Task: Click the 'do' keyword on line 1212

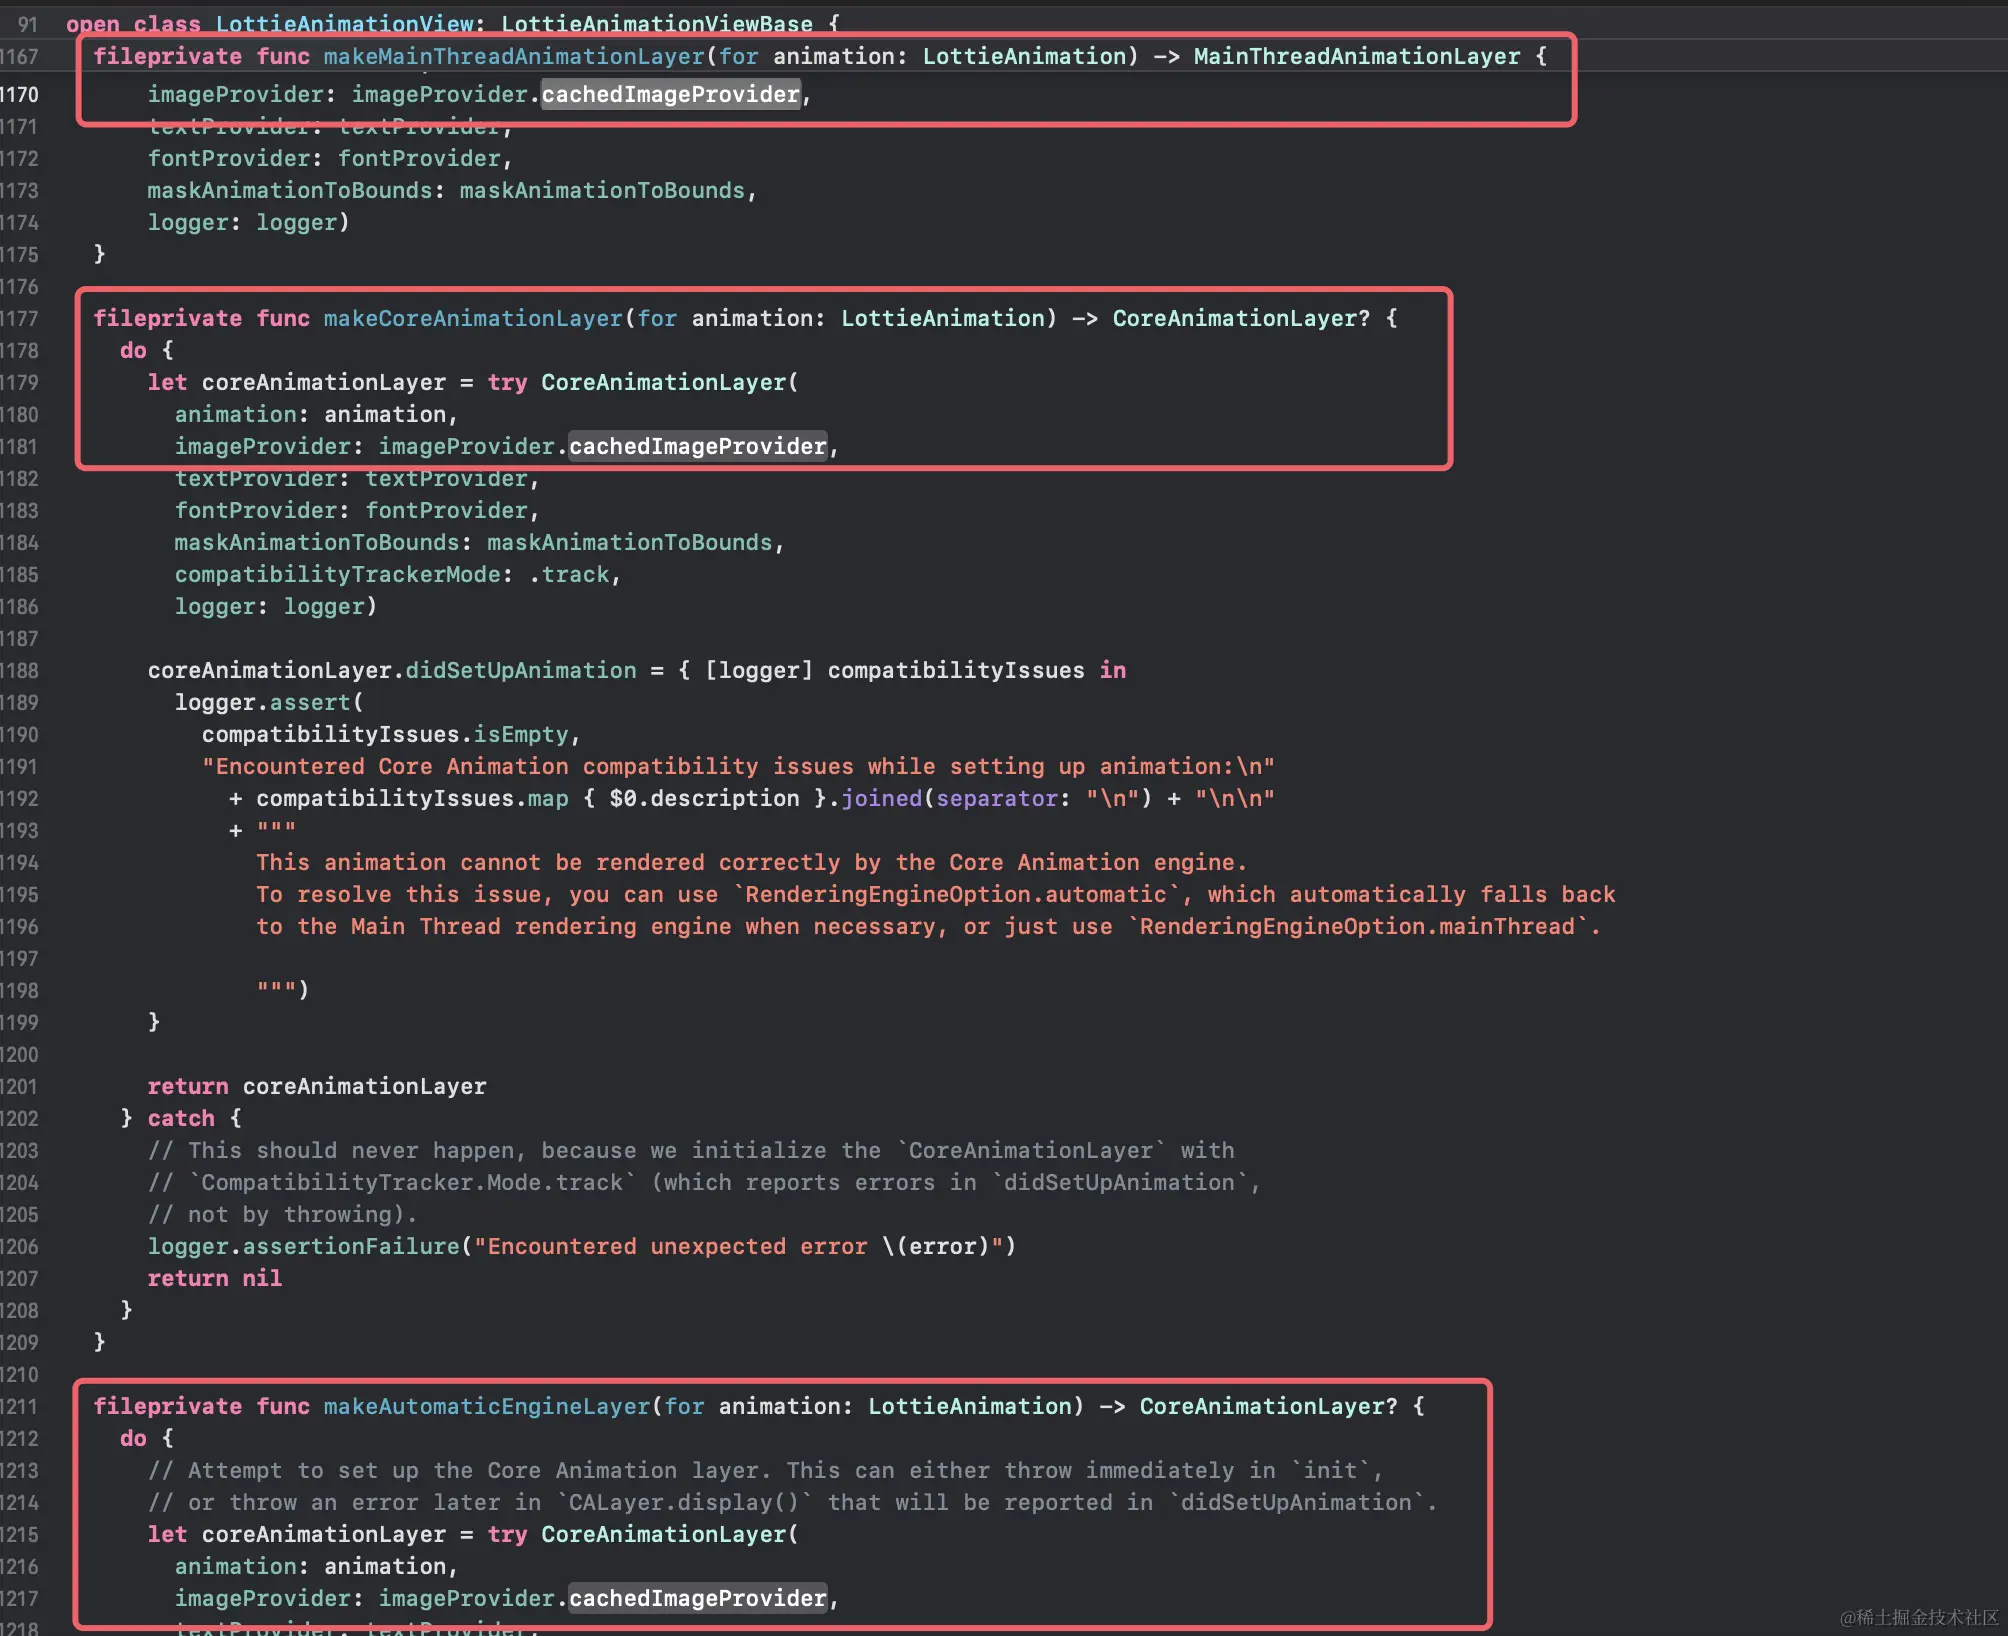Action: click(x=133, y=1439)
